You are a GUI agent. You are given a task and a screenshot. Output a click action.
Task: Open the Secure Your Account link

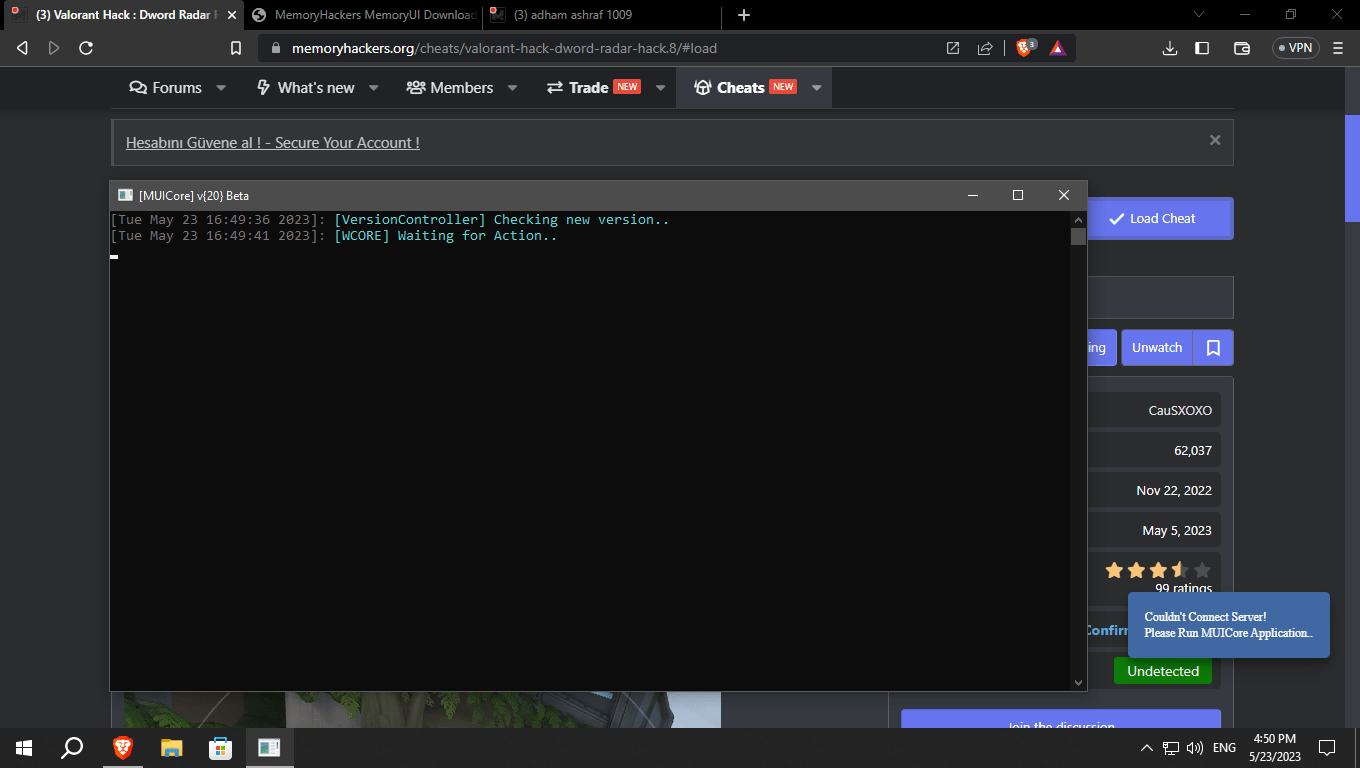point(273,143)
